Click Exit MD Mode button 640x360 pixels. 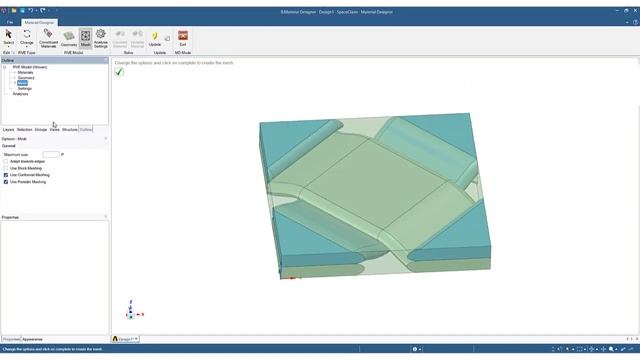point(183,38)
